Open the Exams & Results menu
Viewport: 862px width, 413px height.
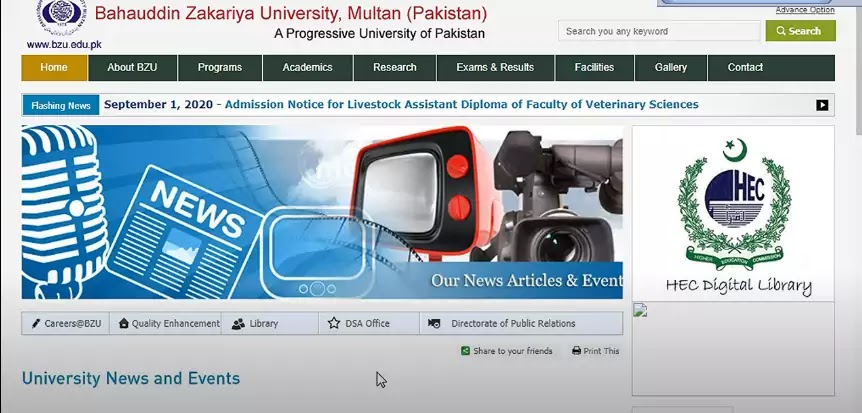495,68
